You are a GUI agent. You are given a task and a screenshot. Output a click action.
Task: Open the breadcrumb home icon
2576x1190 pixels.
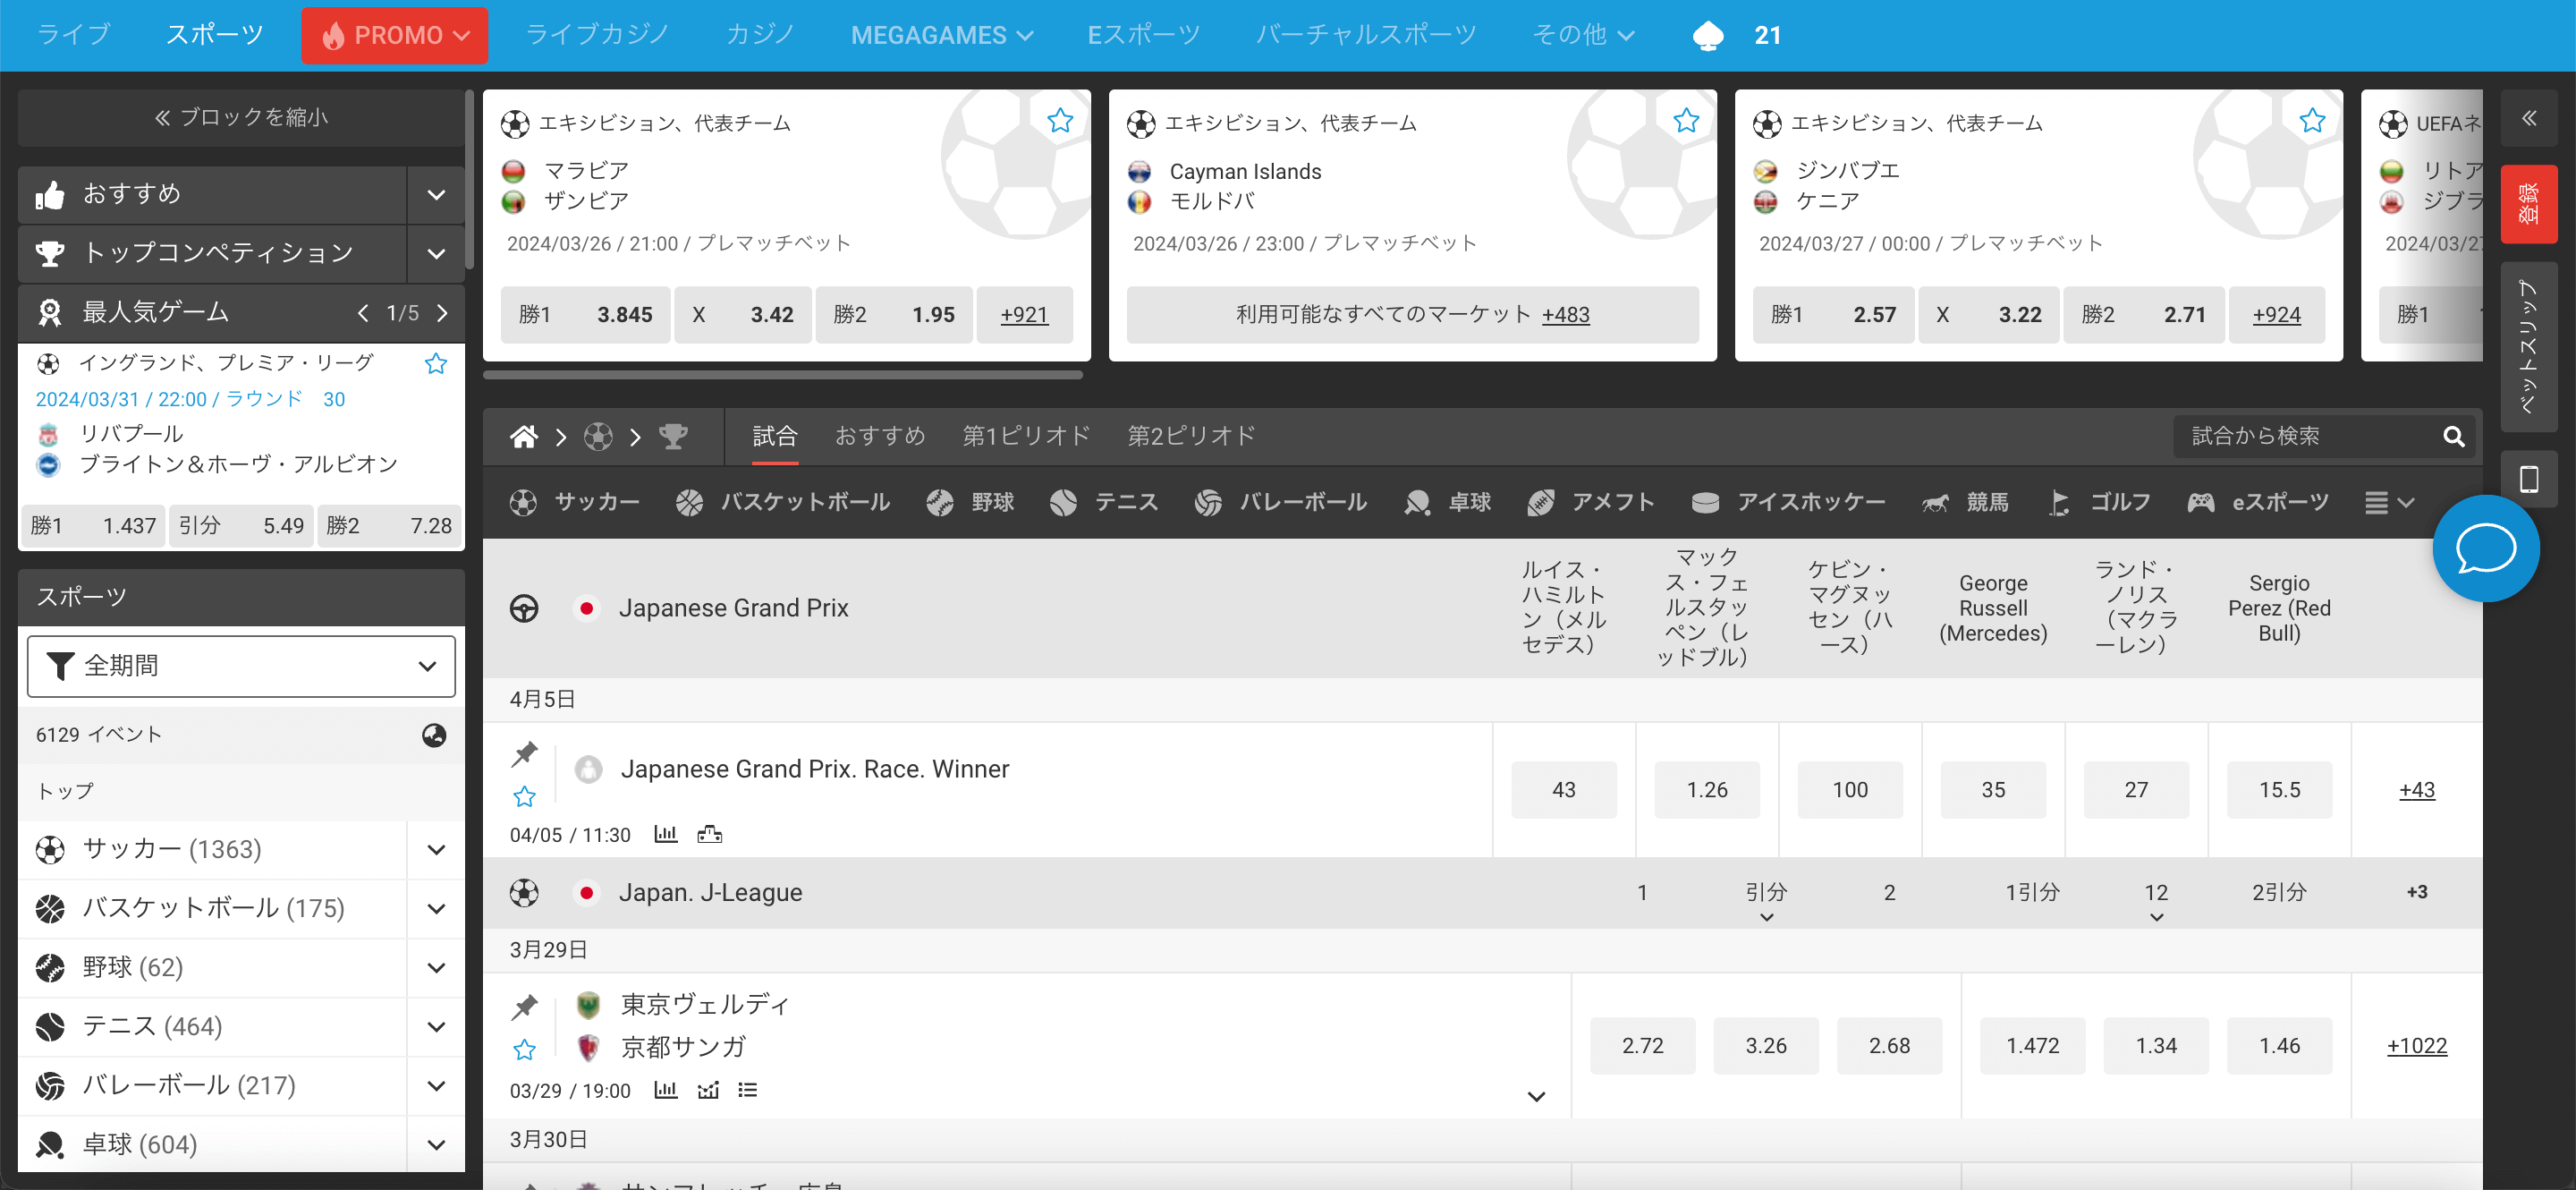(x=524, y=437)
